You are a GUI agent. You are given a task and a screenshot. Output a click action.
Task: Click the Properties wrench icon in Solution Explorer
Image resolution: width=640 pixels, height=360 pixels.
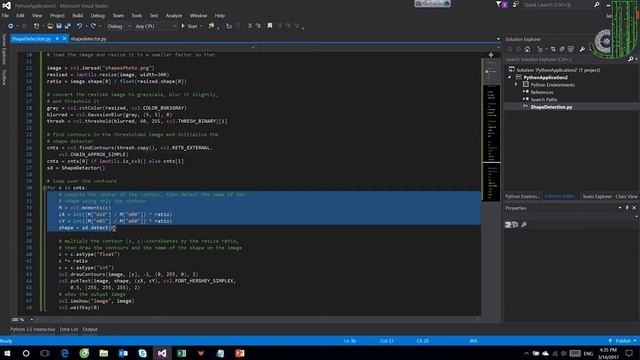(582, 49)
